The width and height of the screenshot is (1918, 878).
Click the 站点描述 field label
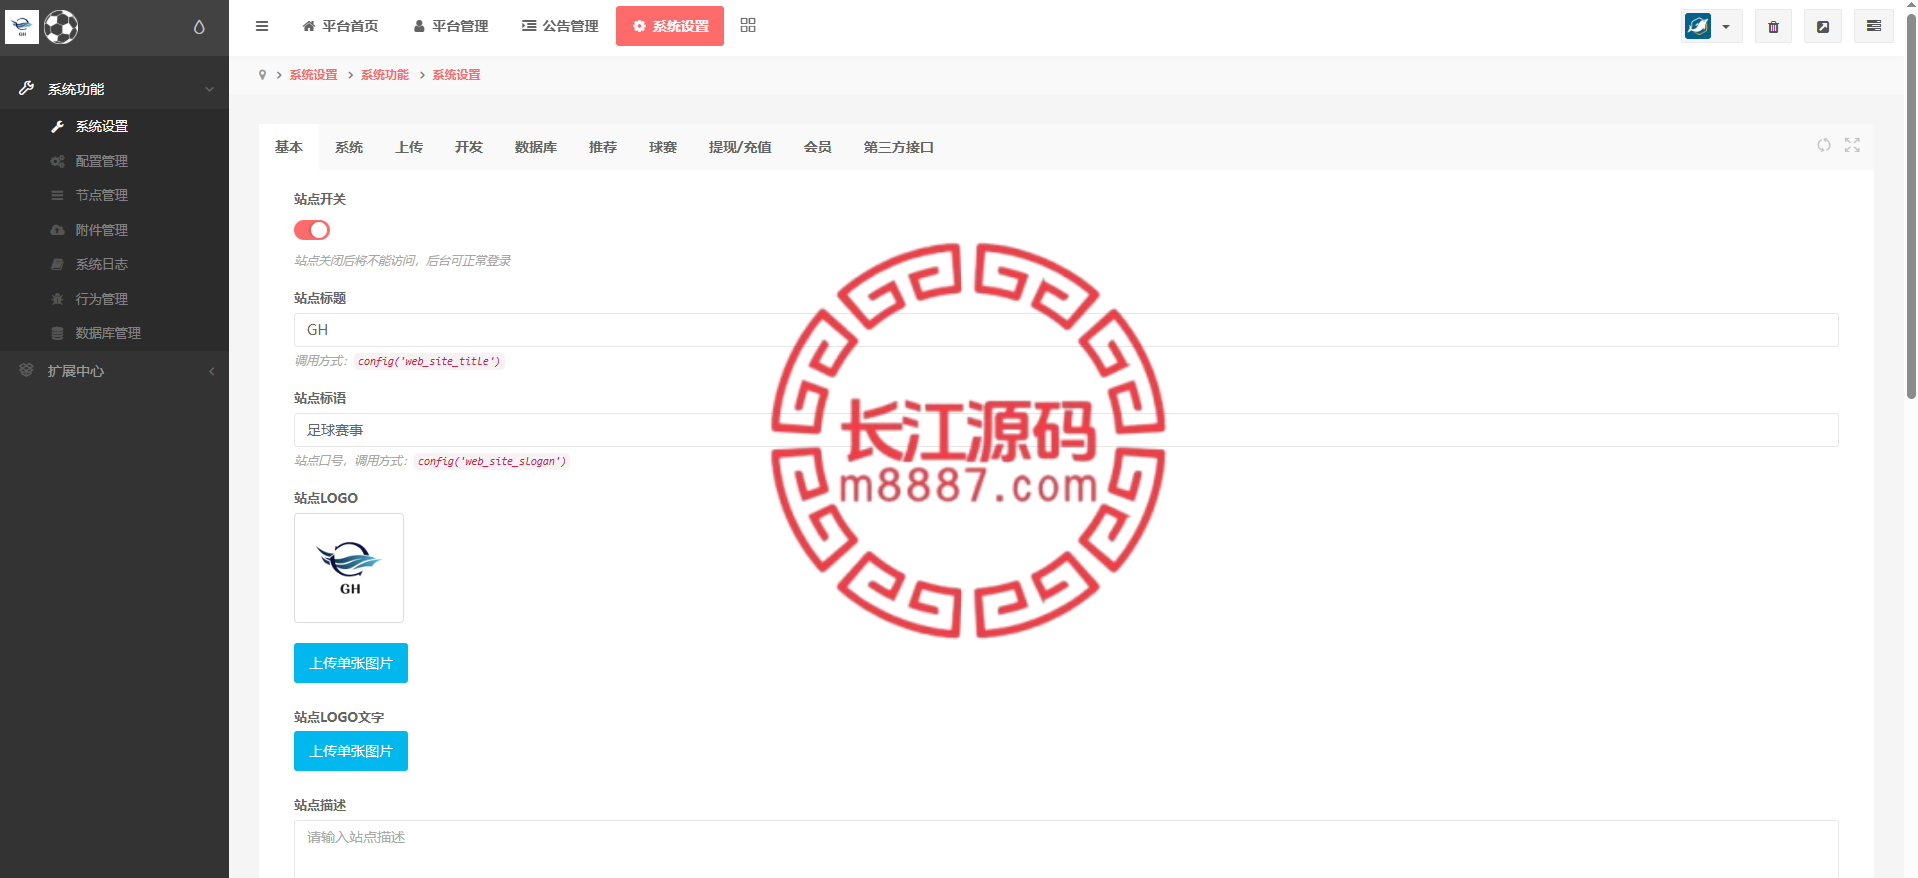point(320,805)
